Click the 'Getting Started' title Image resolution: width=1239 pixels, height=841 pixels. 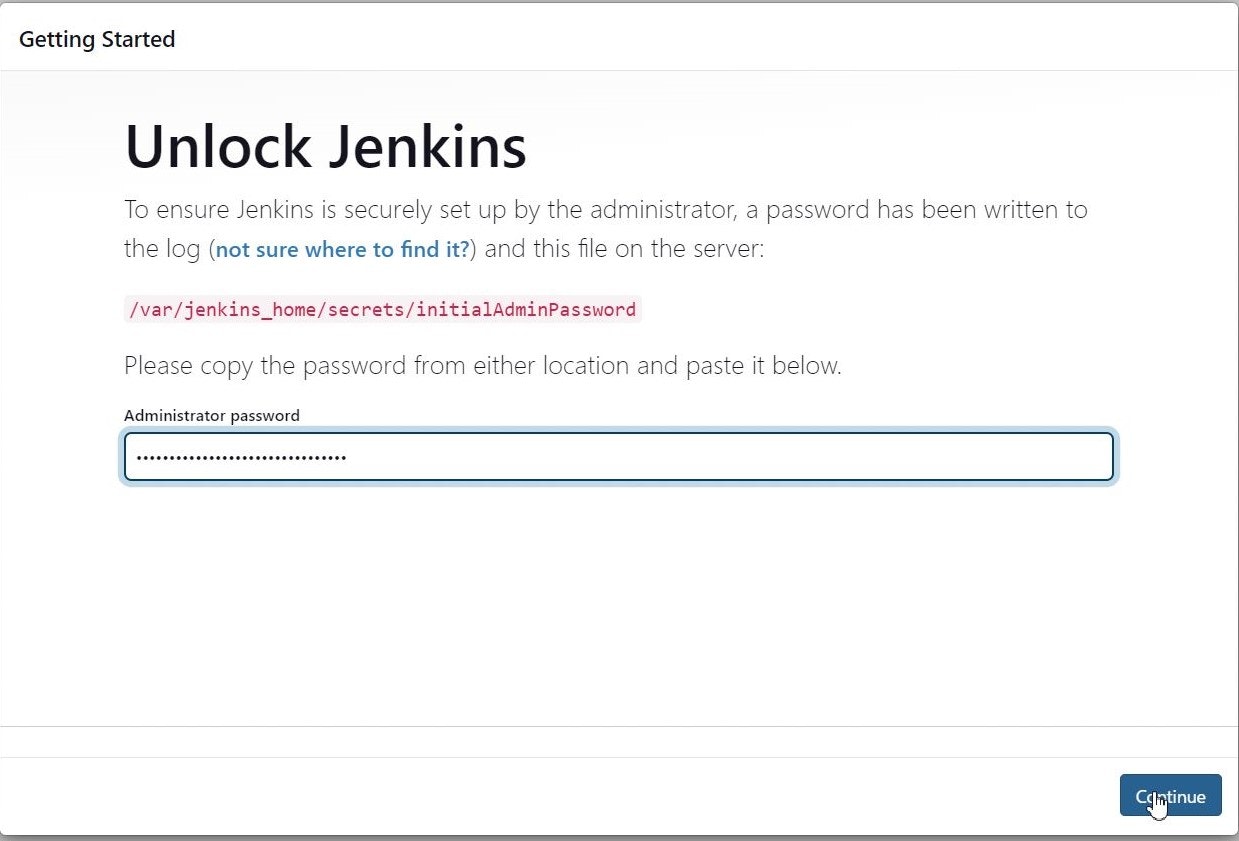point(97,39)
